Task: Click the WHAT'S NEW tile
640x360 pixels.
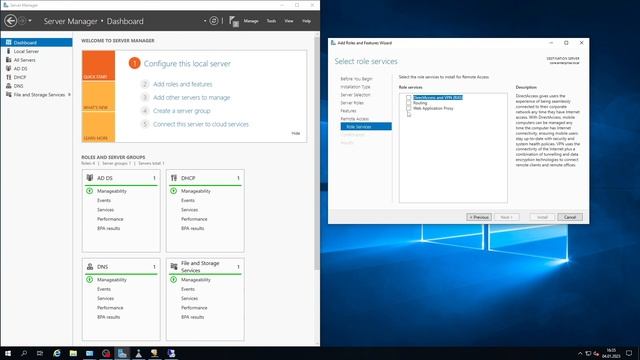Action: pyautogui.click(x=98, y=96)
